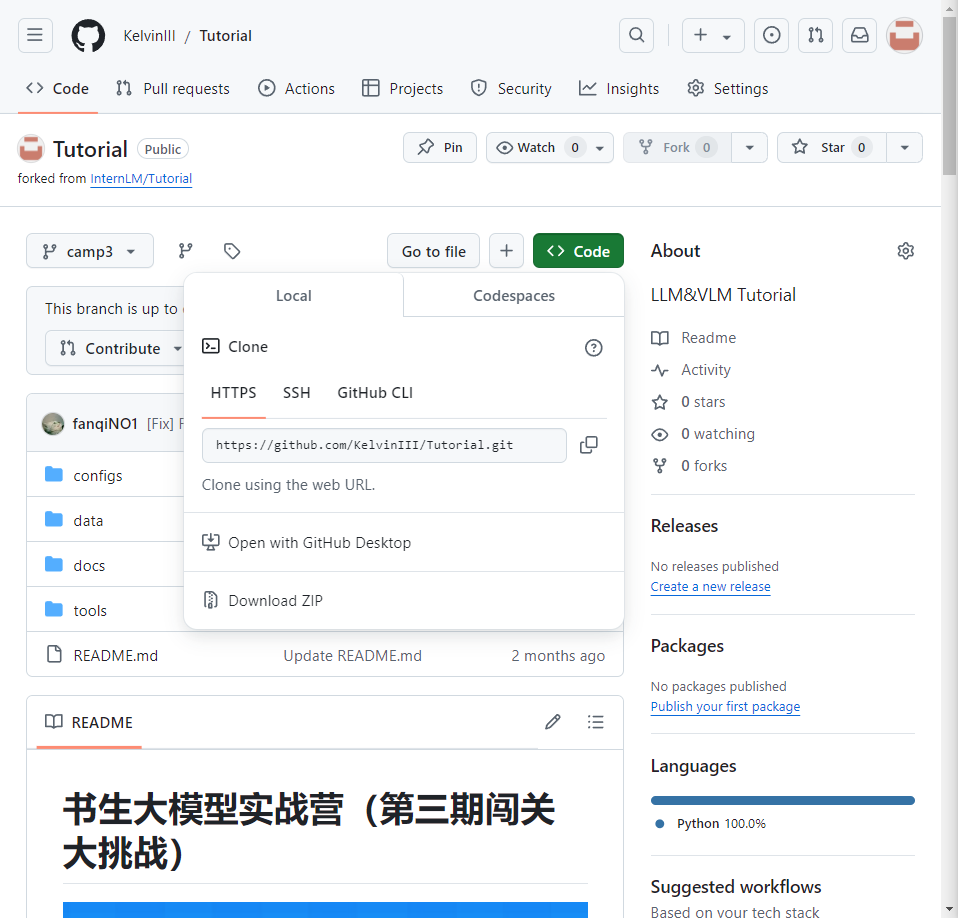The height and width of the screenshot is (918, 958).
Task: Open the create new plus dropdown in header
Action: [712, 35]
